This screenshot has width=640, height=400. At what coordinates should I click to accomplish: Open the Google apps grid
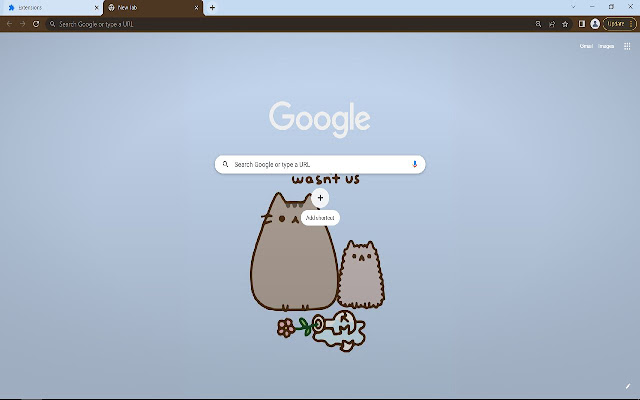(x=627, y=46)
